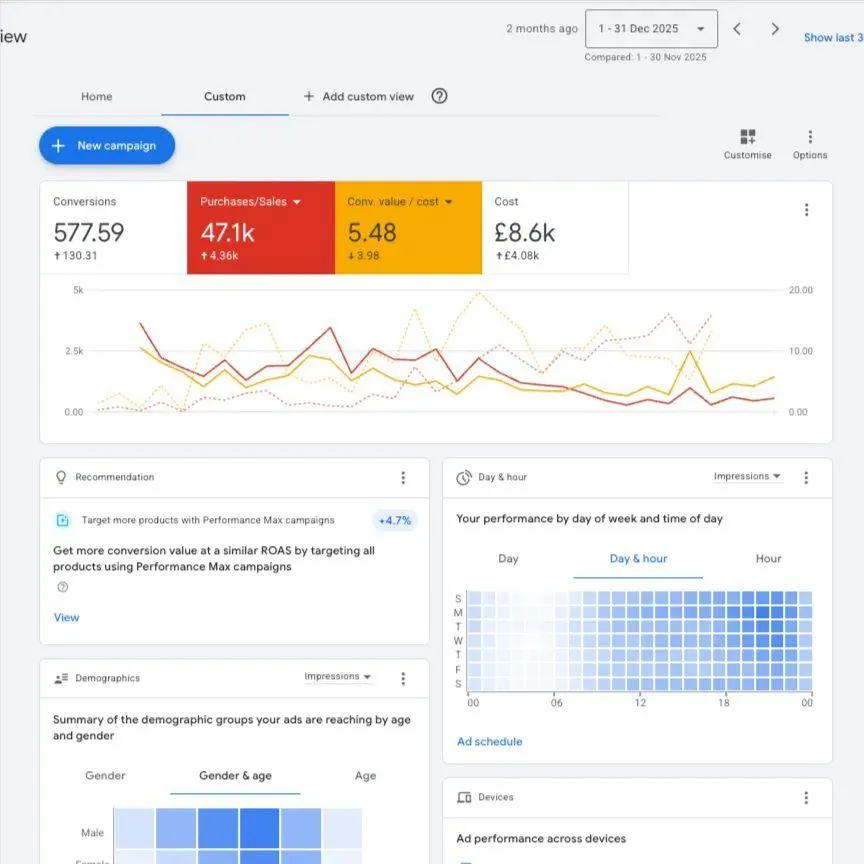This screenshot has height=864, width=864.
Task: Go to previous date range arrow
Action: tap(737, 29)
